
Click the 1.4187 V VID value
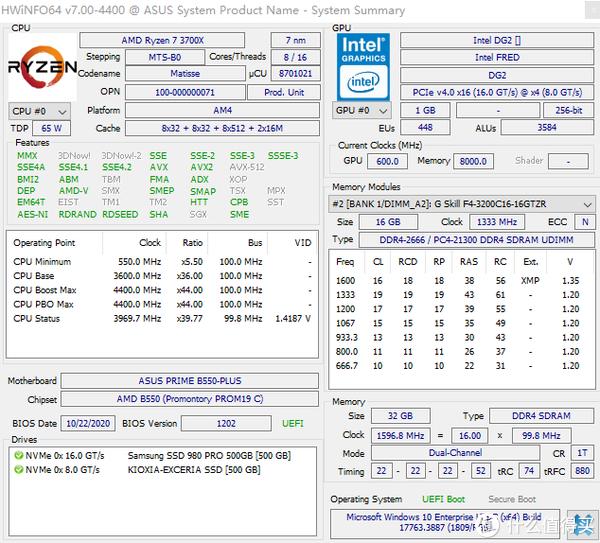(293, 318)
